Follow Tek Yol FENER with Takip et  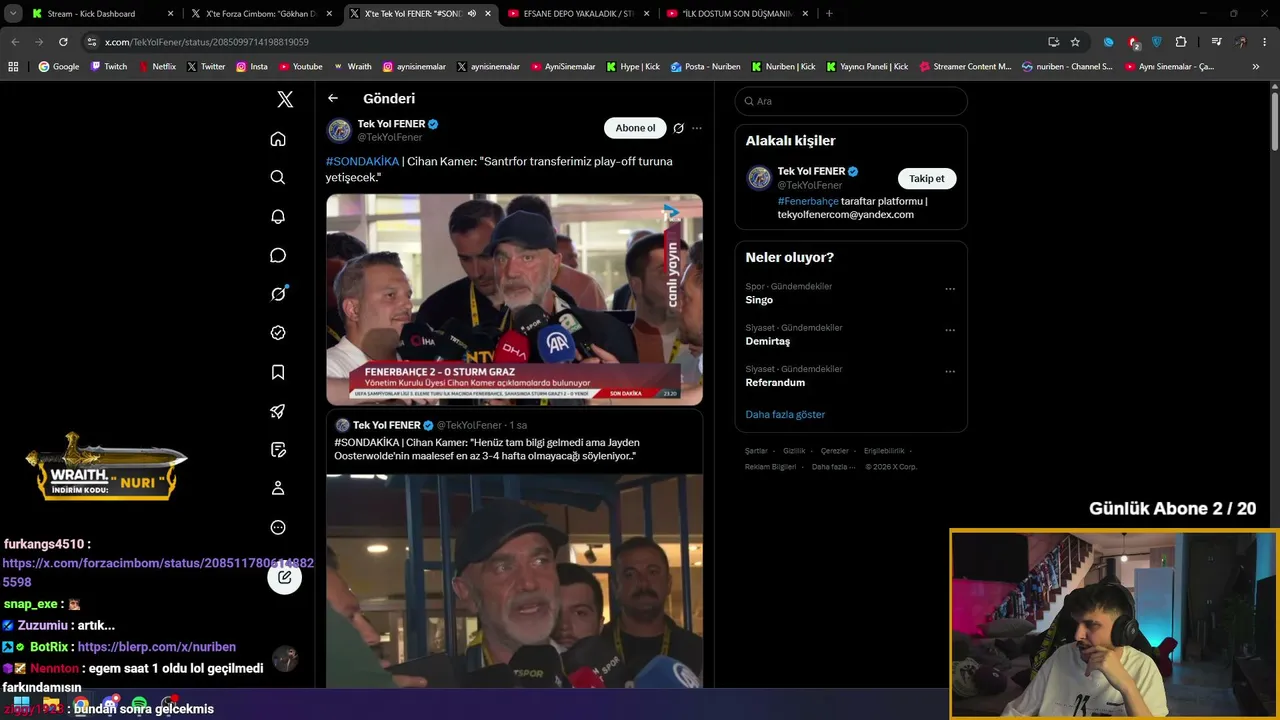[926, 178]
